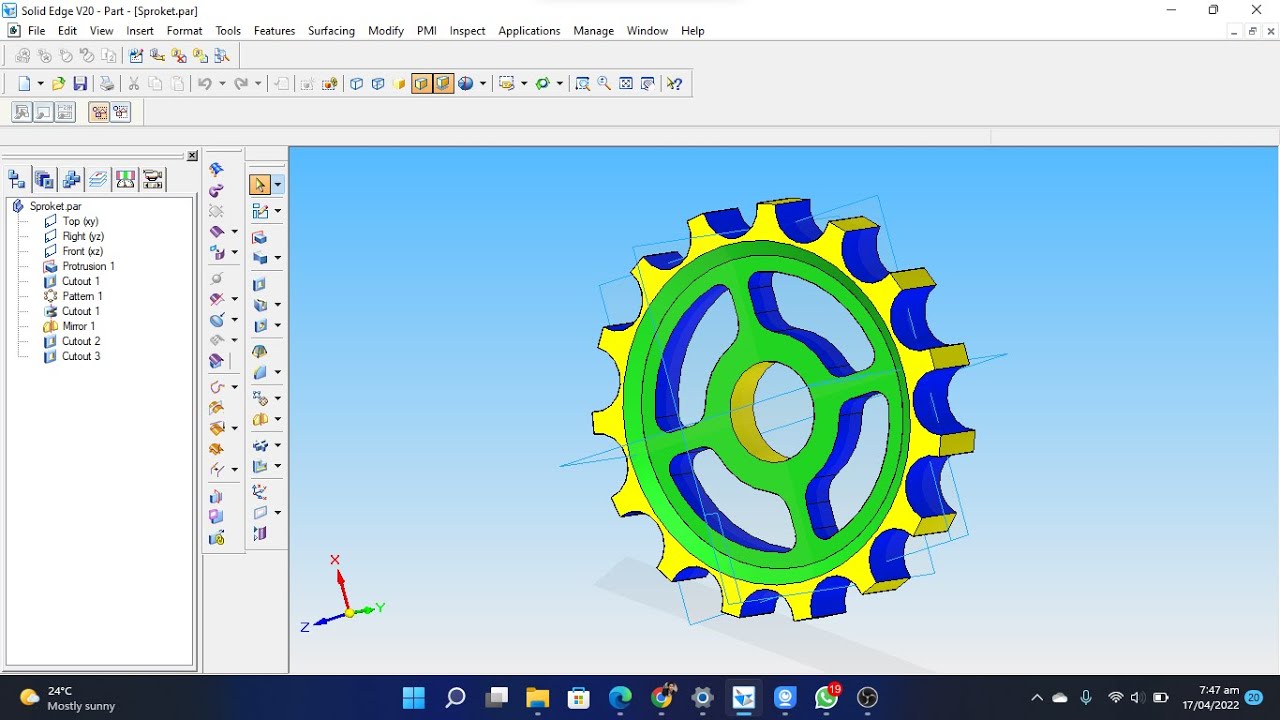Toggle the highlighted shading button beside the sphere icon
Image resolution: width=1280 pixels, height=720 pixels.
coord(443,84)
